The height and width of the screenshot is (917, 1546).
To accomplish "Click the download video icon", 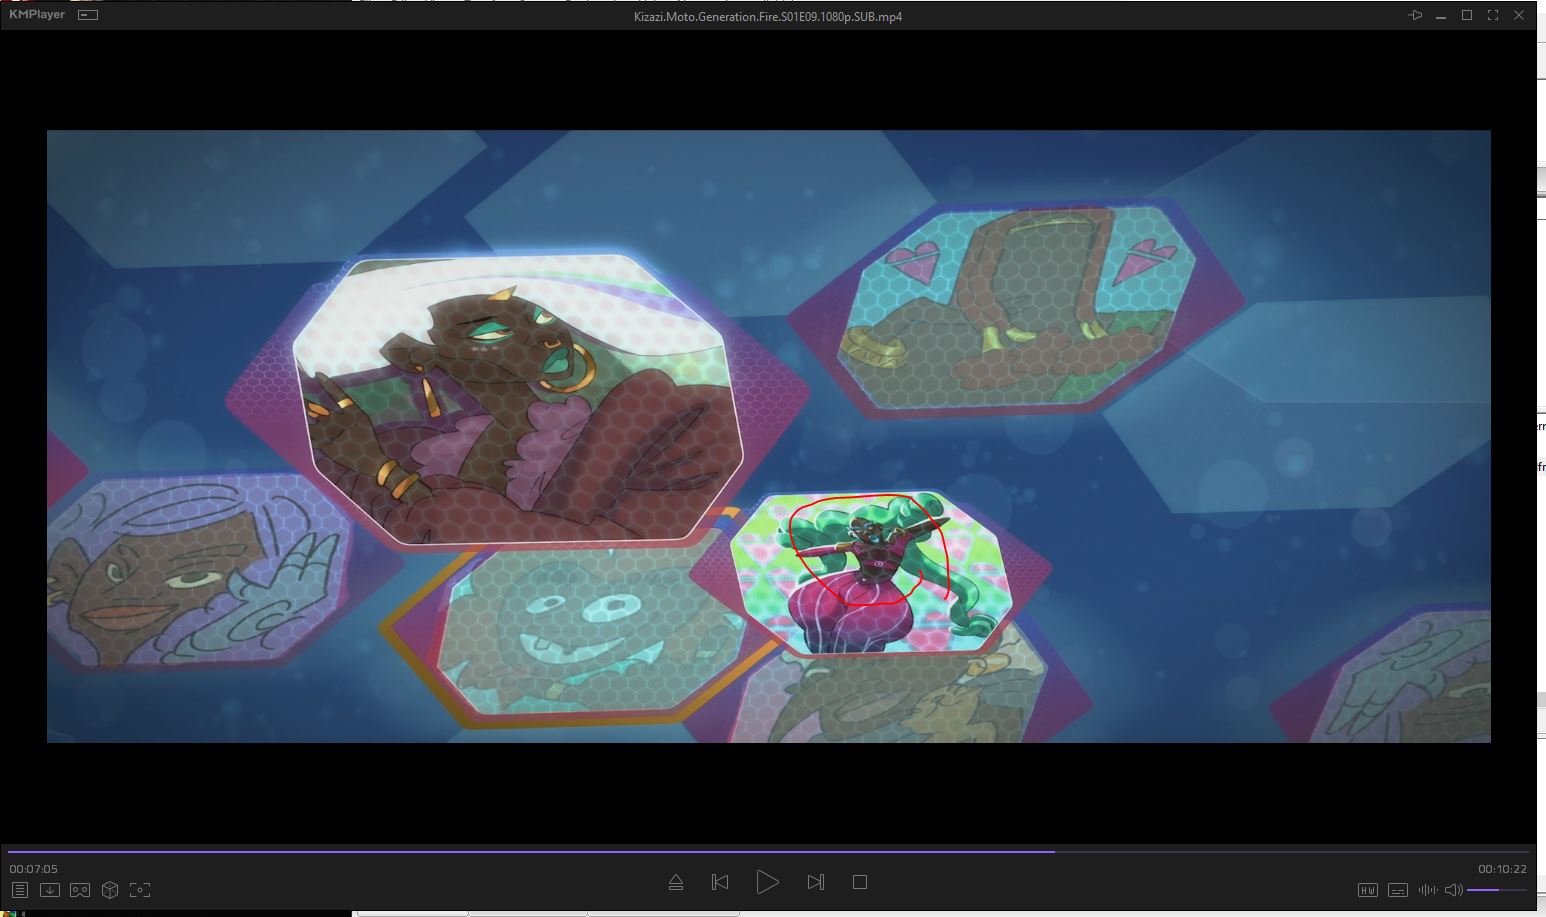I will click(49, 890).
